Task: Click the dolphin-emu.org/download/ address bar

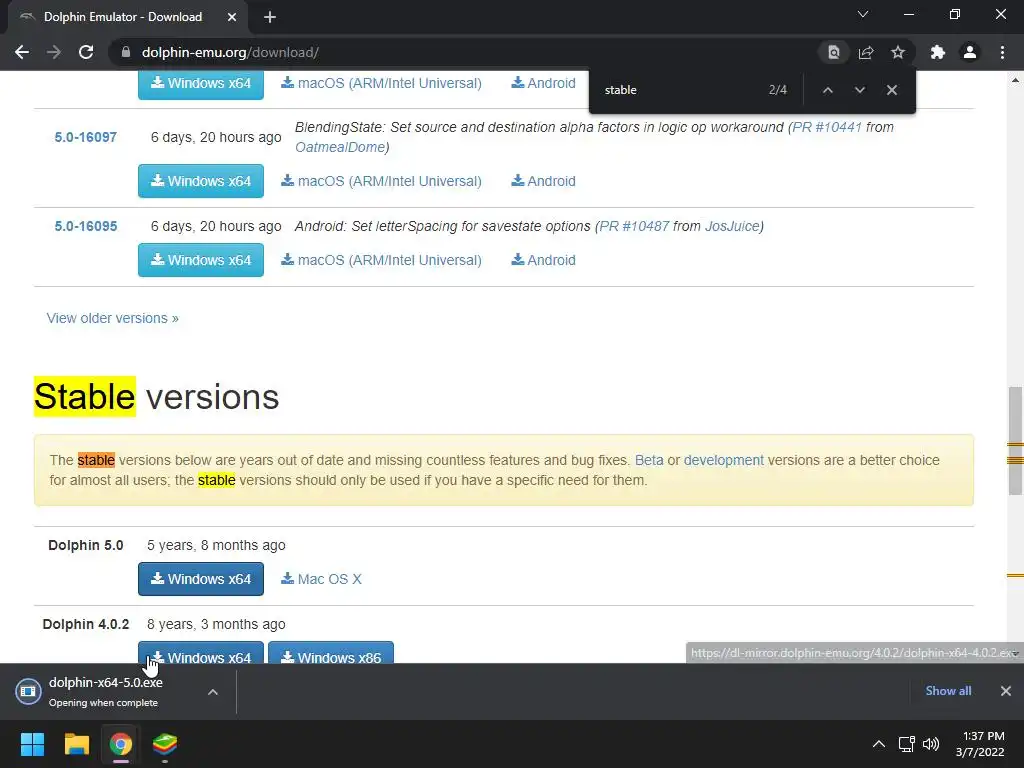Action: [x=230, y=52]
